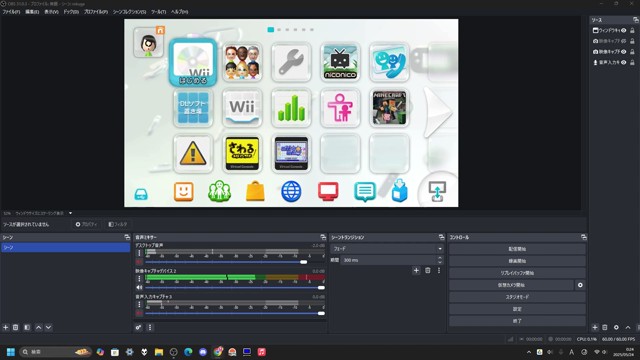
Task: Open the Windows Start menu
Action: pos(11,352)
